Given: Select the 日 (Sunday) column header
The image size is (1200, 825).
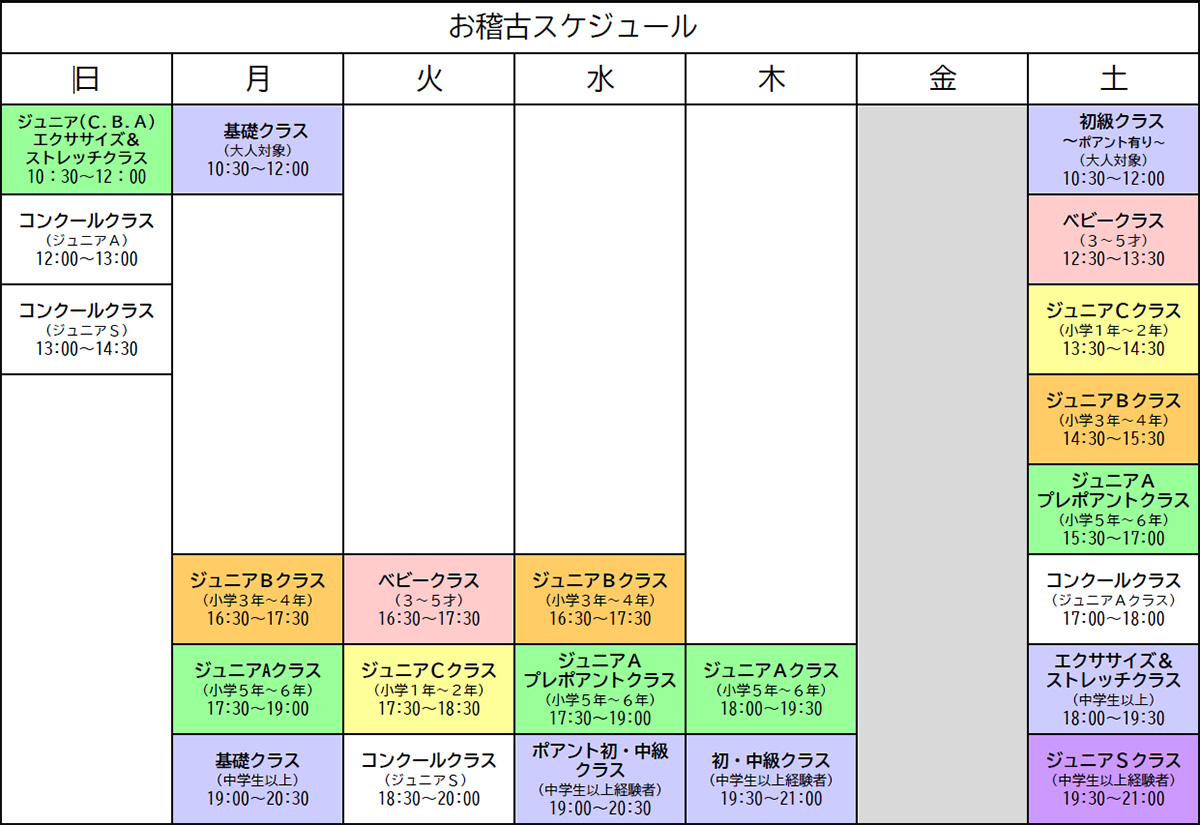Looking at the screenshot, I should [x=86, y=79].
